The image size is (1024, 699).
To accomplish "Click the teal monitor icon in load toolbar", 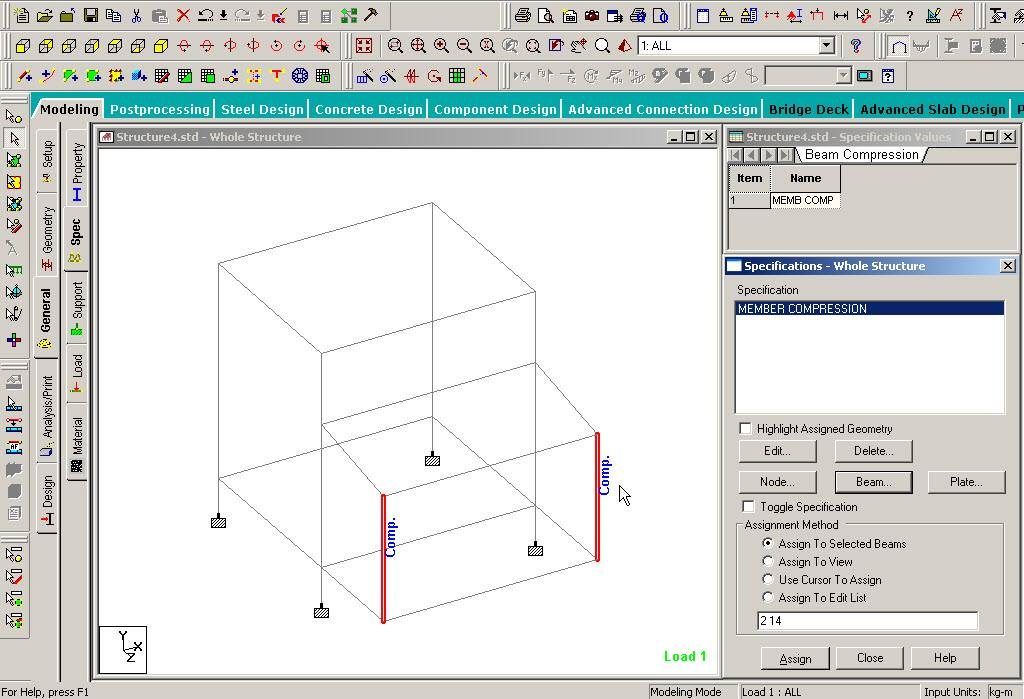I will click(x=865, y=76).
